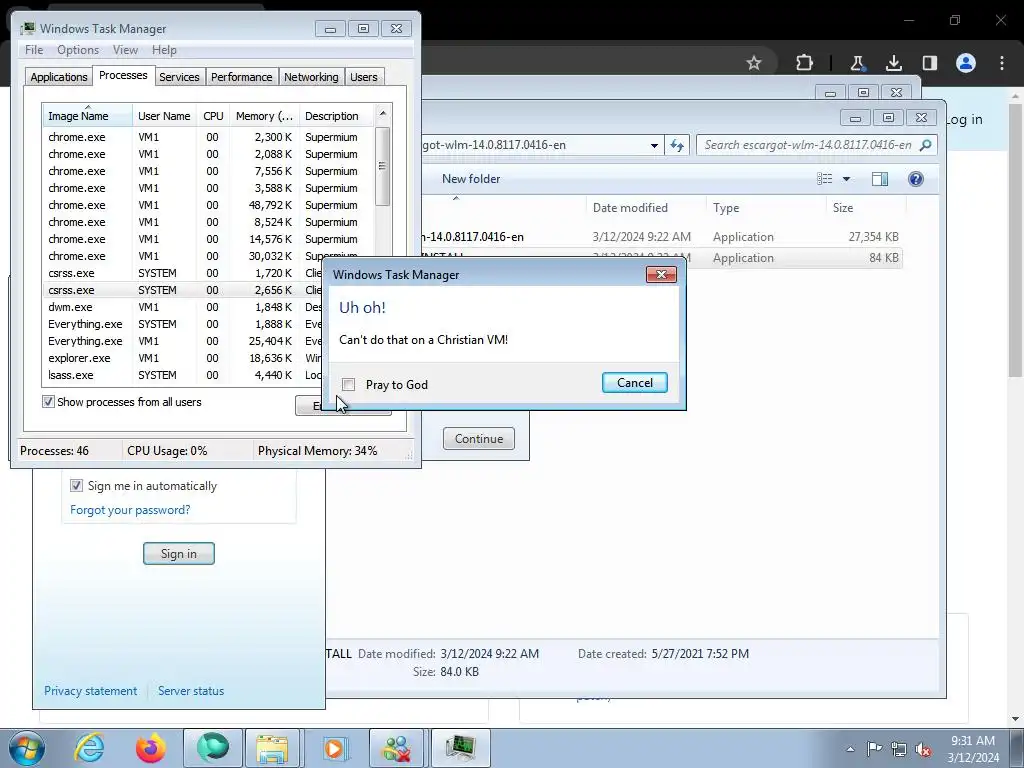Open browser downloads icon
The width and height of the screenshot is (1024, 768).
pos(893,63)
